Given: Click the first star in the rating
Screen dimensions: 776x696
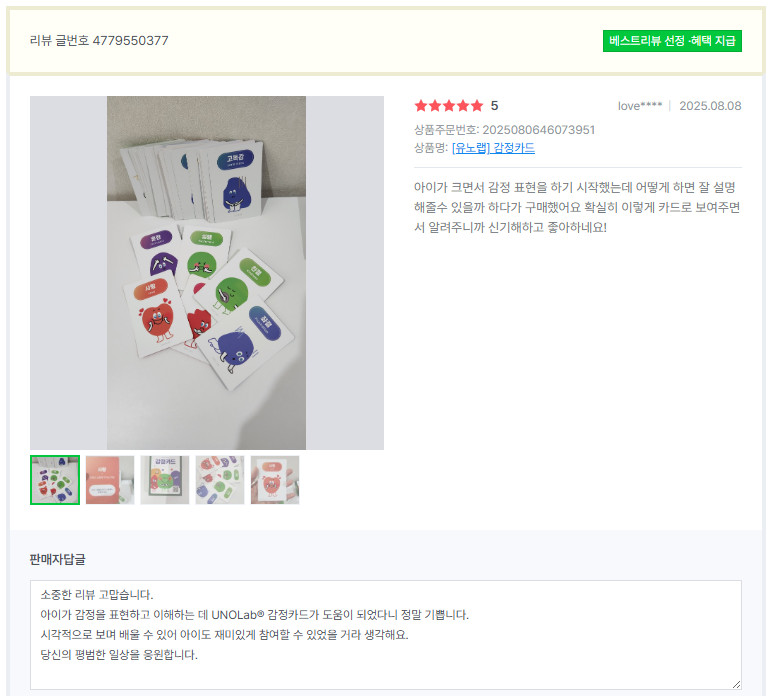Looking at the screenshot, I should pos(421,106).
